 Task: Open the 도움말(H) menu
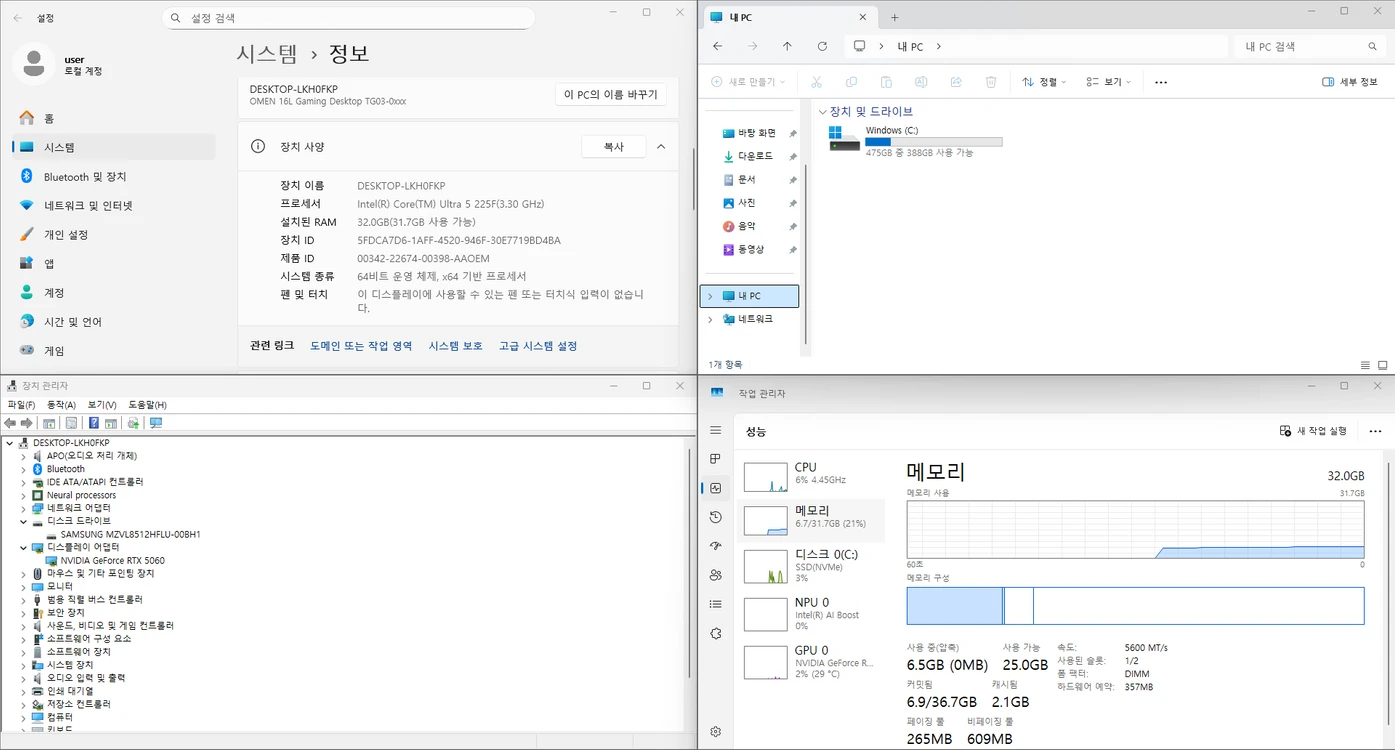click(x=148, y=405)
